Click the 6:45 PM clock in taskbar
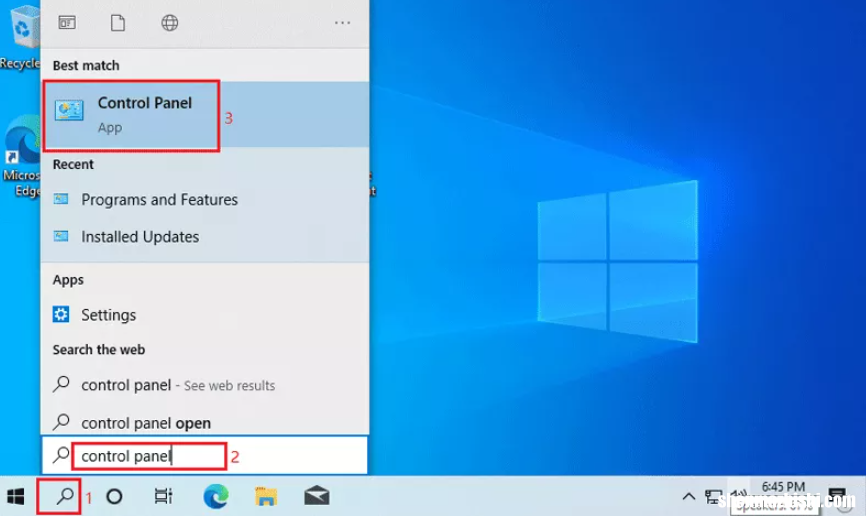 783,487
